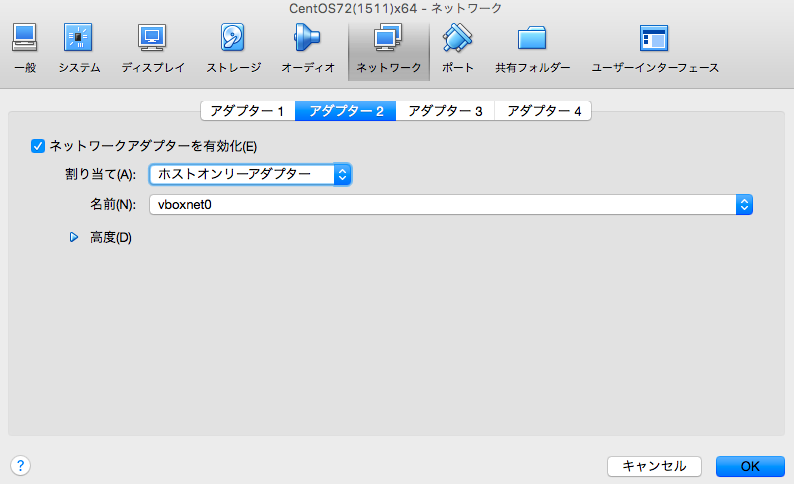Click the 名前(N): label text
This screenshot has width=794, height=484.
(113, 205)
